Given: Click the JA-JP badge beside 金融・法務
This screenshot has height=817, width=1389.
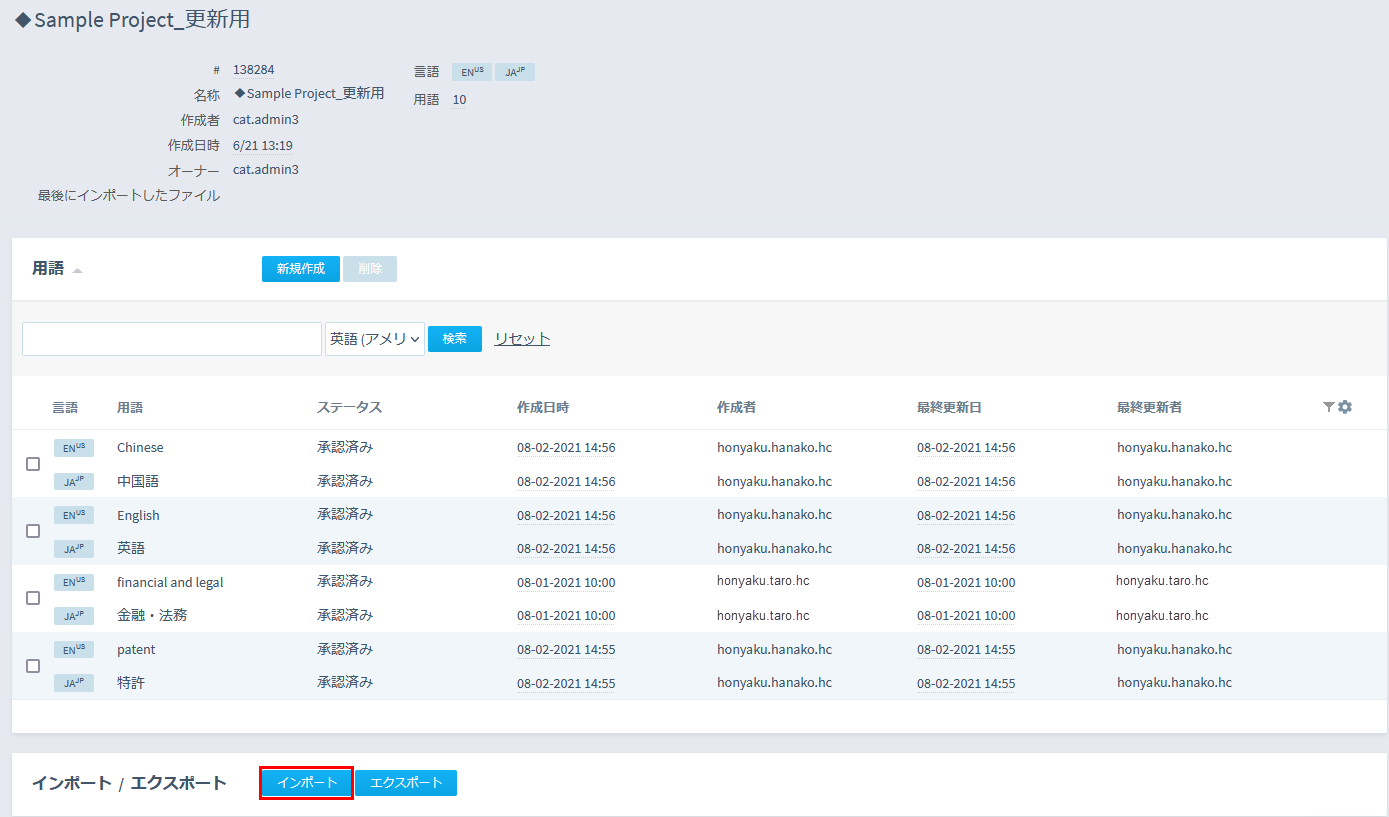Looking at the screenshot, I should click(x=73, y=616).
